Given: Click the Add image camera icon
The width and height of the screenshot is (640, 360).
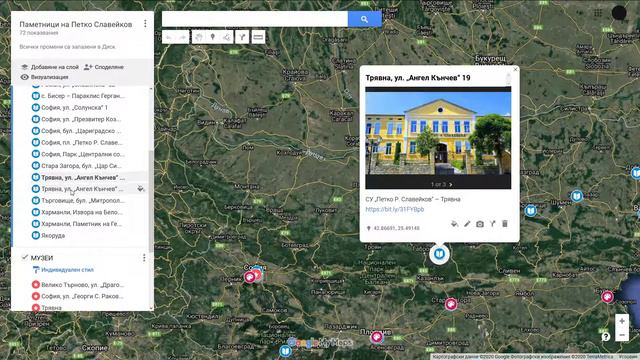Looking at the screenshot, I should click(480, 224).
